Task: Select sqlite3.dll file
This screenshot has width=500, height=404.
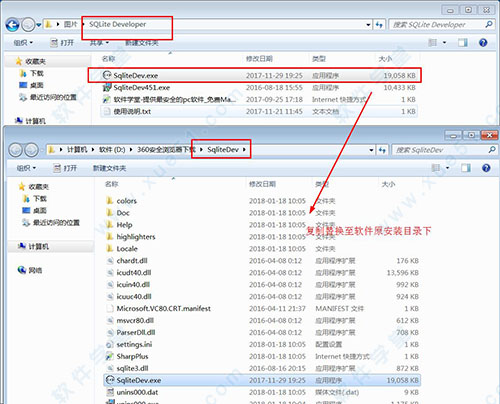Action: 262,368
